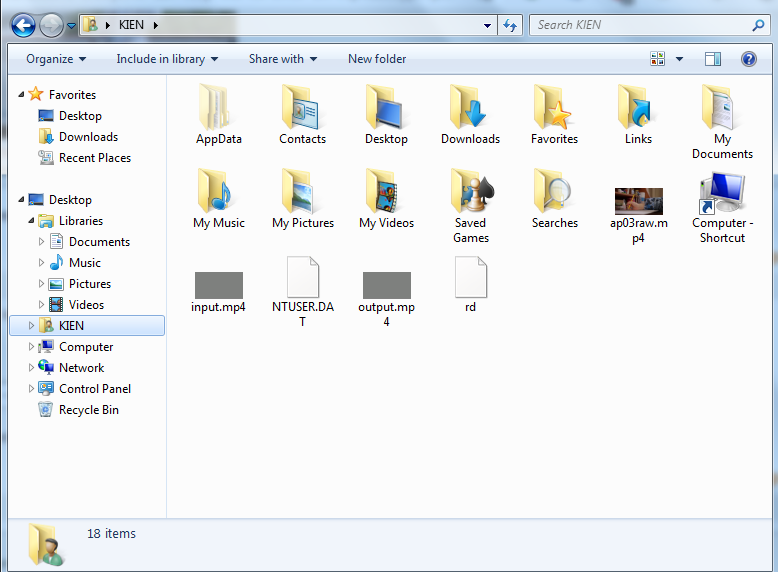Image resolution: width=778 pixels, height=572 pixels.
Task: Open the view options dropdown arrow
Action: click(x=679, y=59)
